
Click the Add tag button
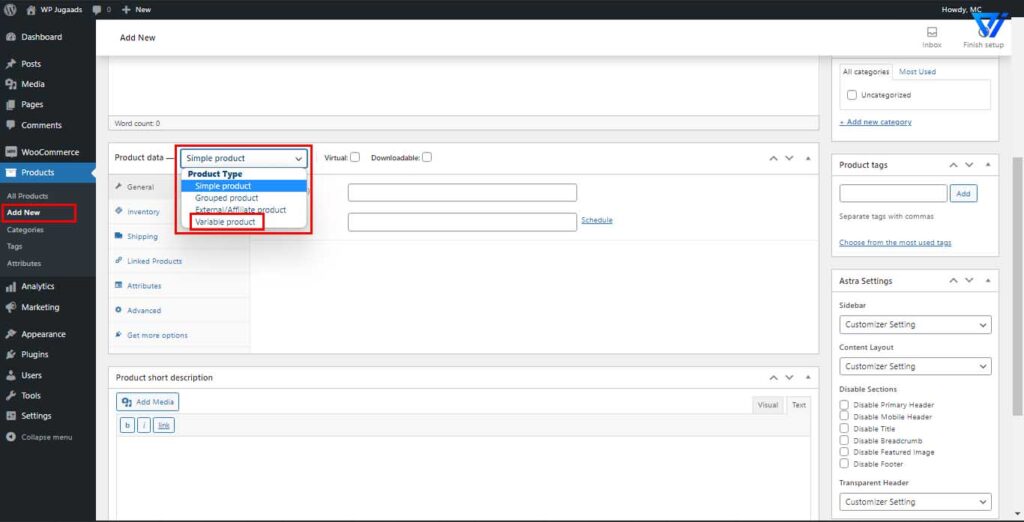click(964, 193)
